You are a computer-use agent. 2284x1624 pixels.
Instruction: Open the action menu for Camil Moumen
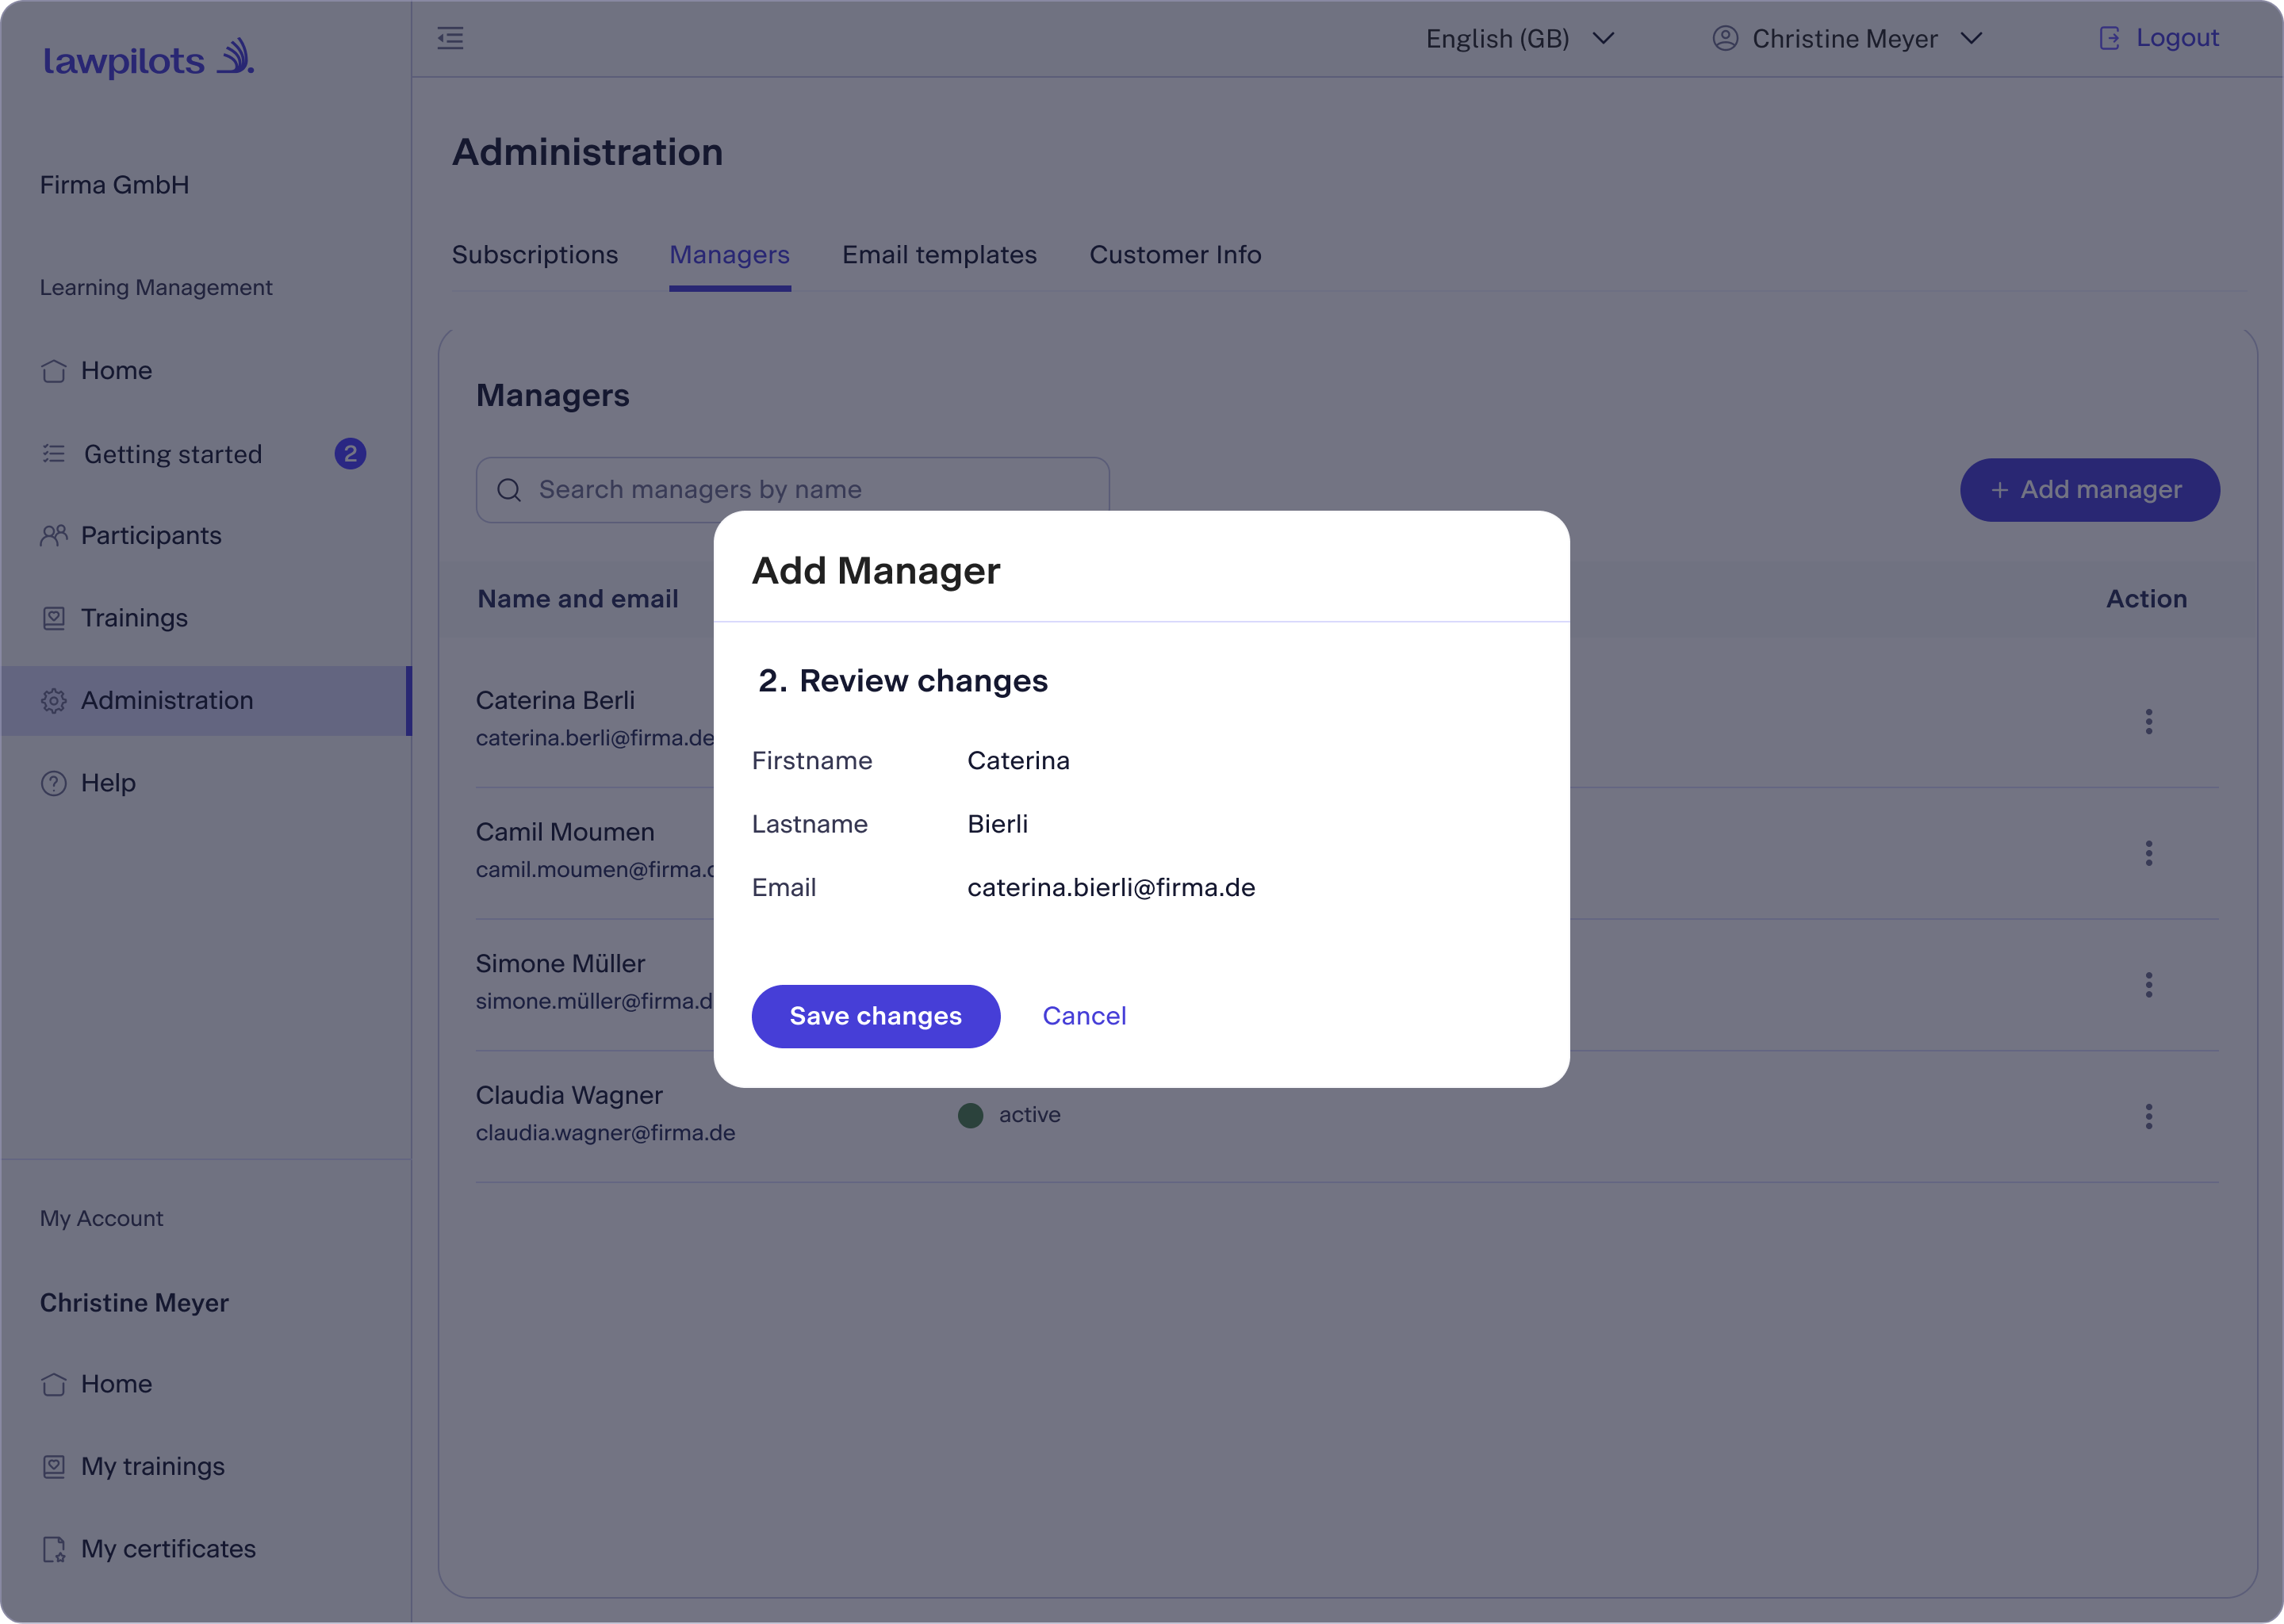click(2148, 853)
